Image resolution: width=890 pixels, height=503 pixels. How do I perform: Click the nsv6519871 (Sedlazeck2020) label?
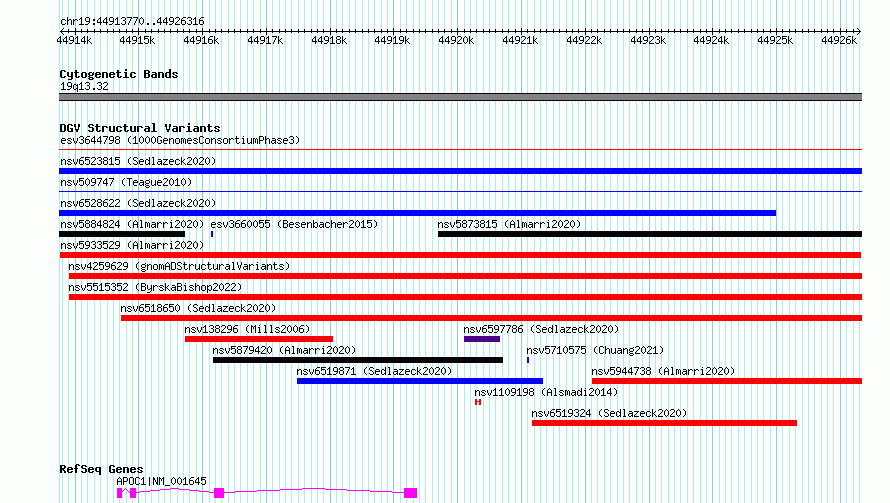pyautogui.click(x=374, y=371)
